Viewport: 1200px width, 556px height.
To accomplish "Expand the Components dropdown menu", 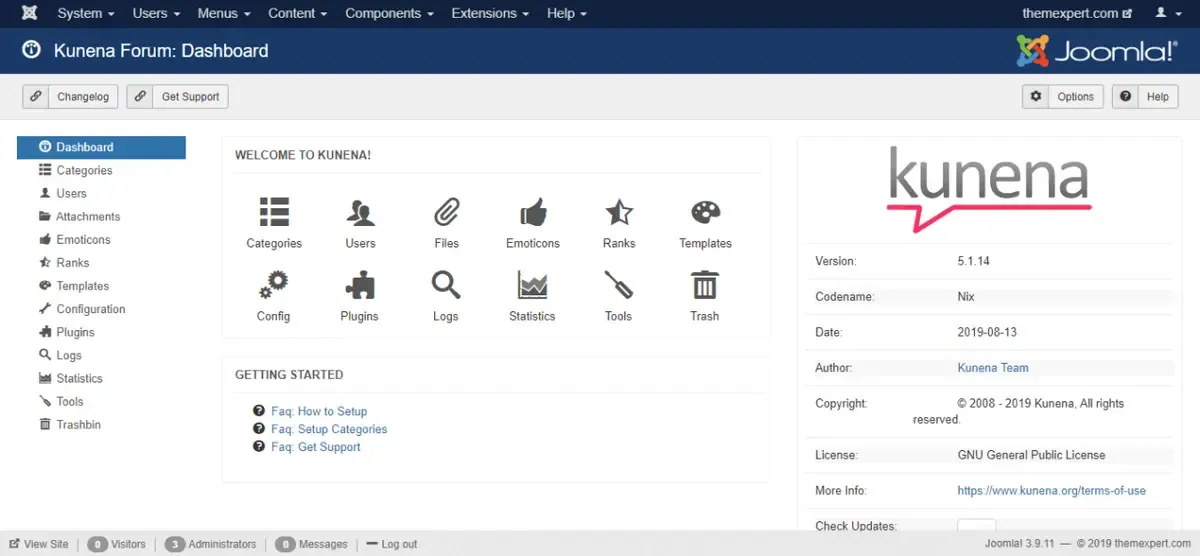I will [389, 13].
